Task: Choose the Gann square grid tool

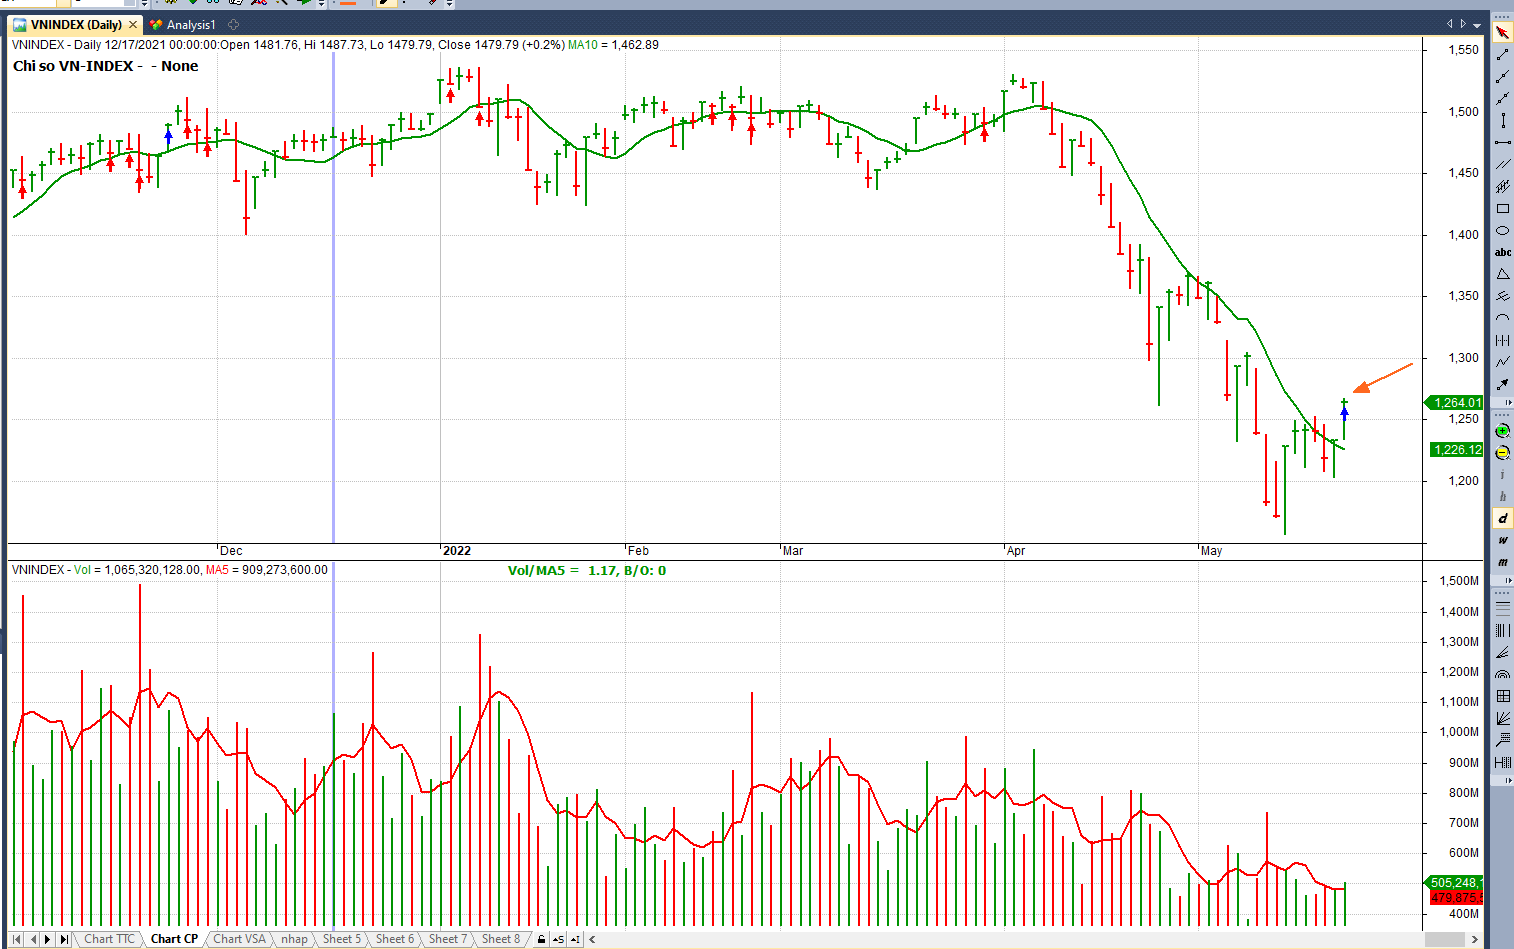Action: tap(1502, 696)
